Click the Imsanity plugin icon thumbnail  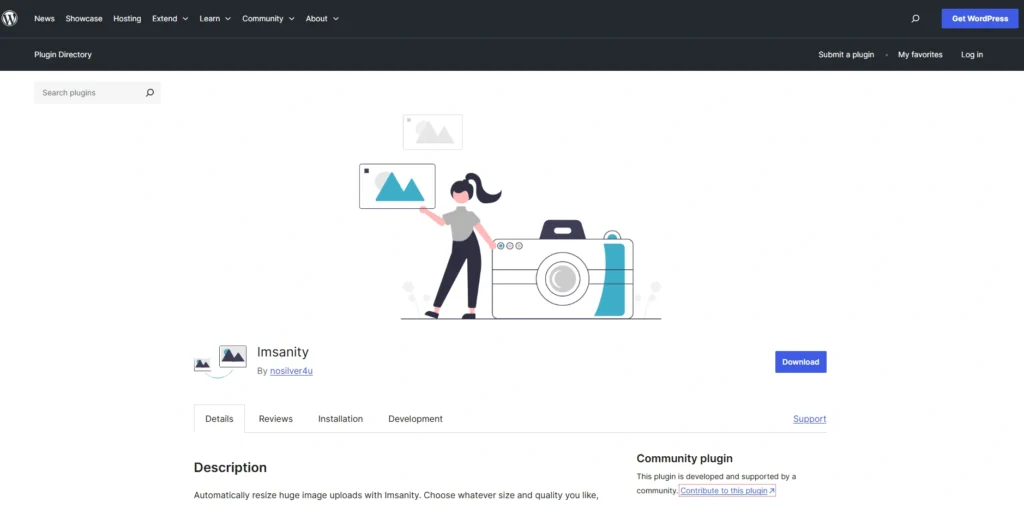point(220,362)
